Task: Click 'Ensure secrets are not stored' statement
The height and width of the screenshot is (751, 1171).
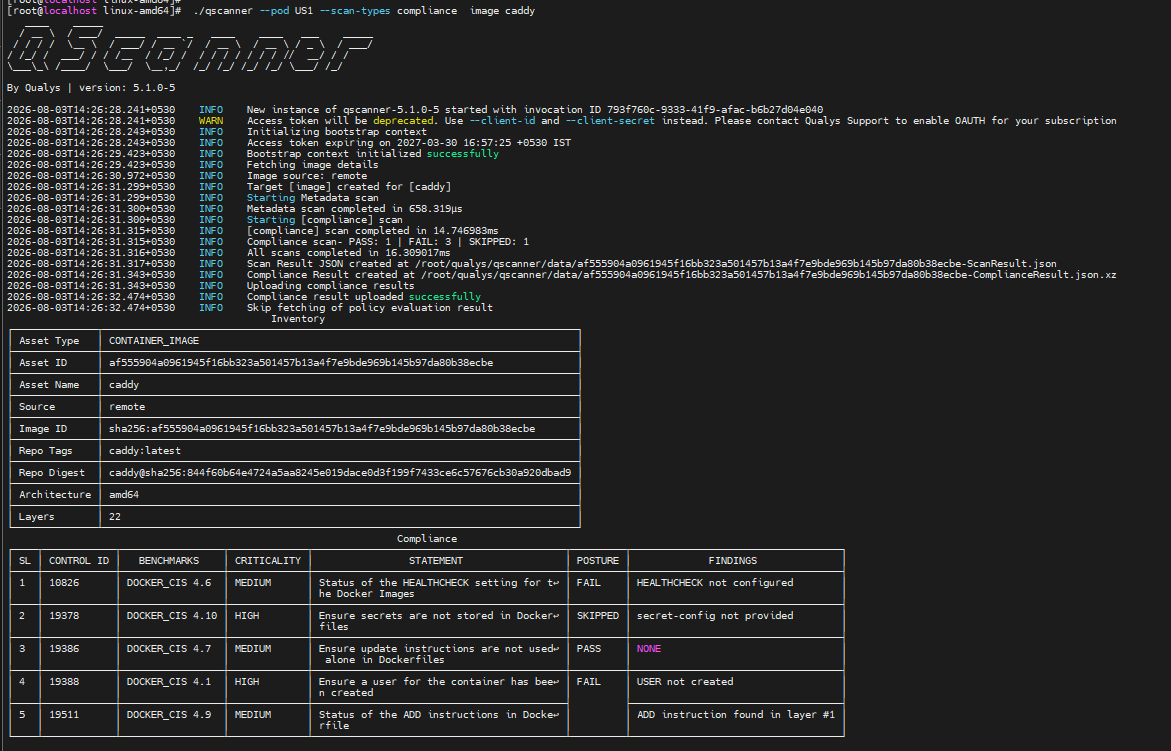Action: coord(439,621)
